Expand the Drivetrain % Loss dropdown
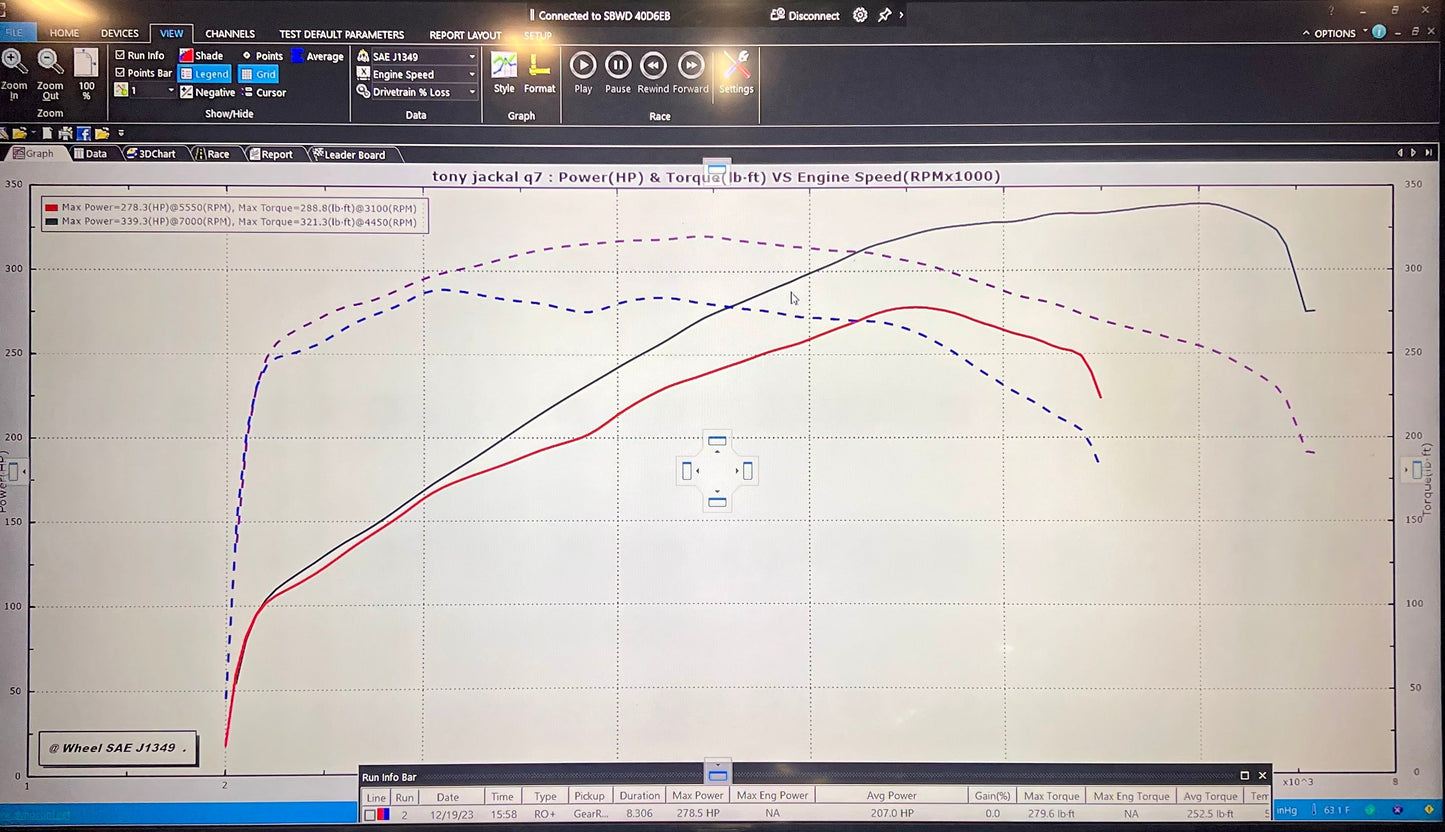The width and height of the screenshot is (1445, 832). [x=471, y=91]
